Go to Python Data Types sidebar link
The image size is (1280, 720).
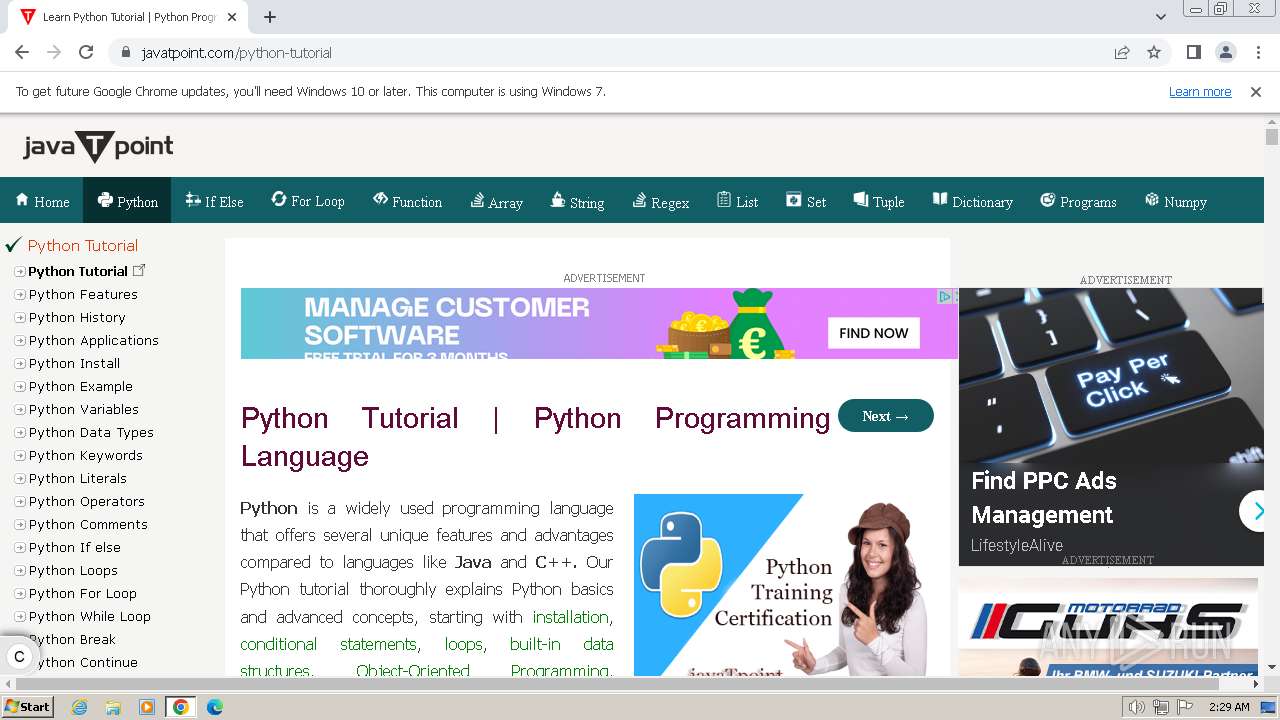coord(91,432)
